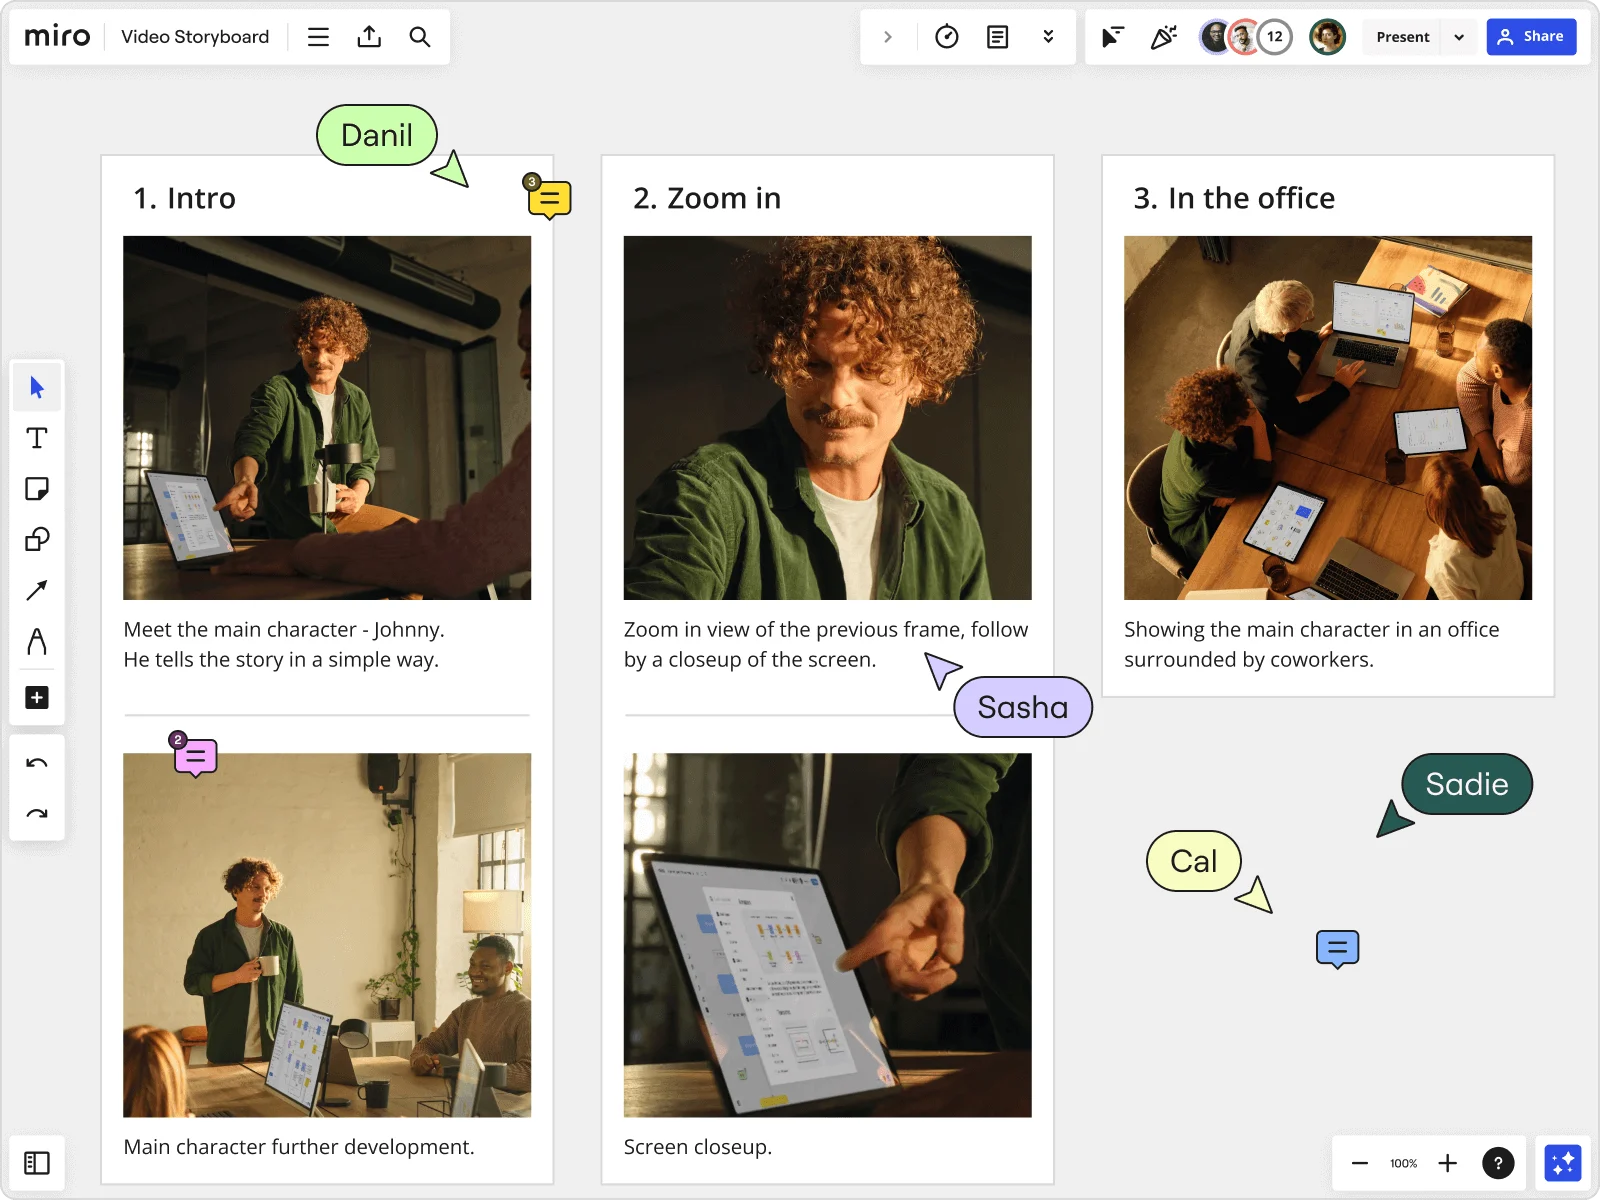Open the main board menu
This screenshot has height=1200, width=1600.
[318, 36]
